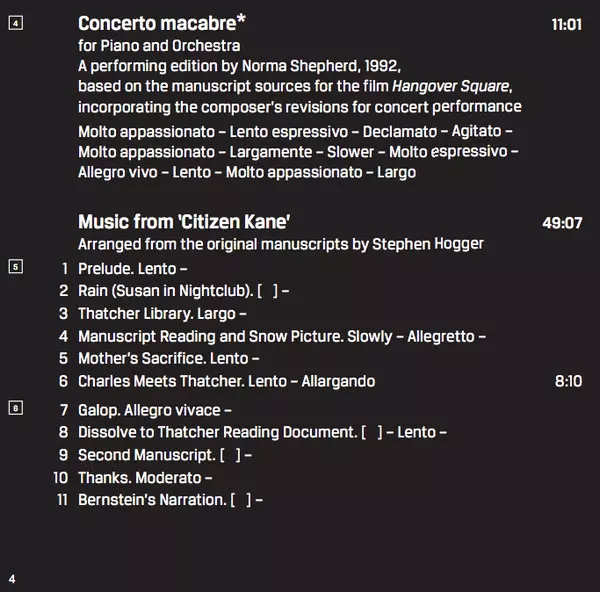Select the Concerto macabre title
600x592 pixels.
161,23
